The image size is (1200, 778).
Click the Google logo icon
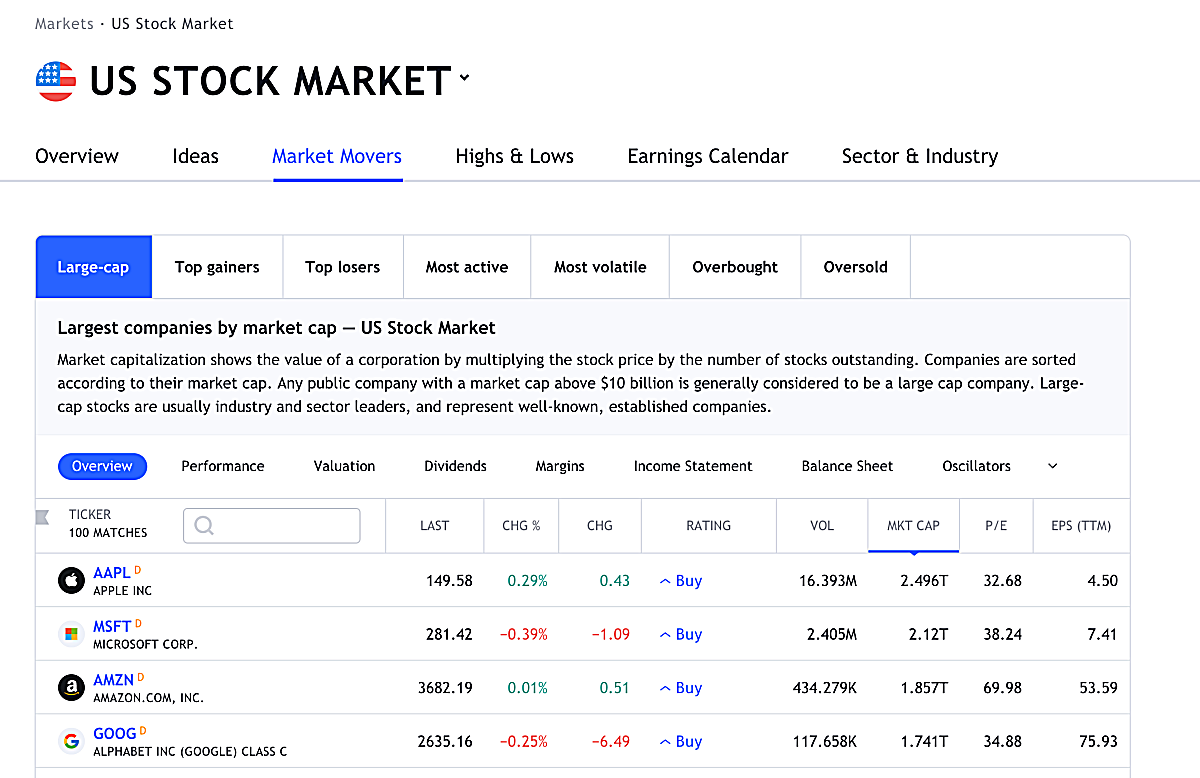[71, 742]
